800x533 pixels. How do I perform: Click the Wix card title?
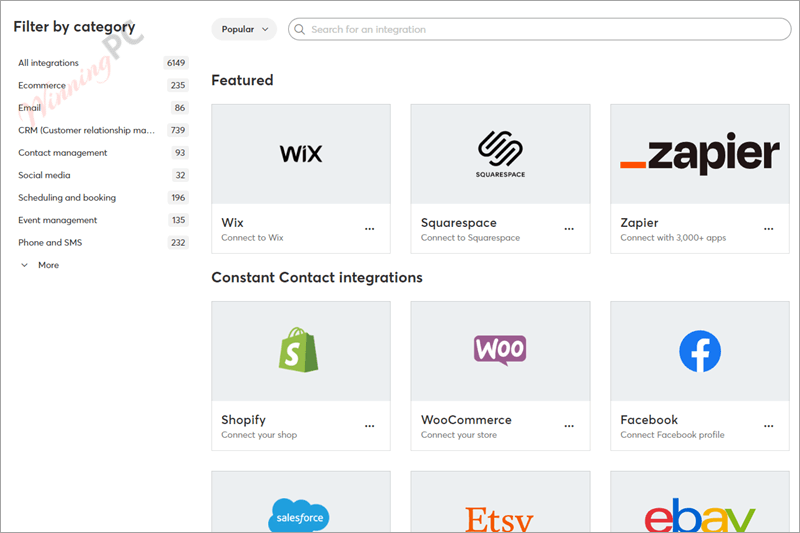(232, 223)
